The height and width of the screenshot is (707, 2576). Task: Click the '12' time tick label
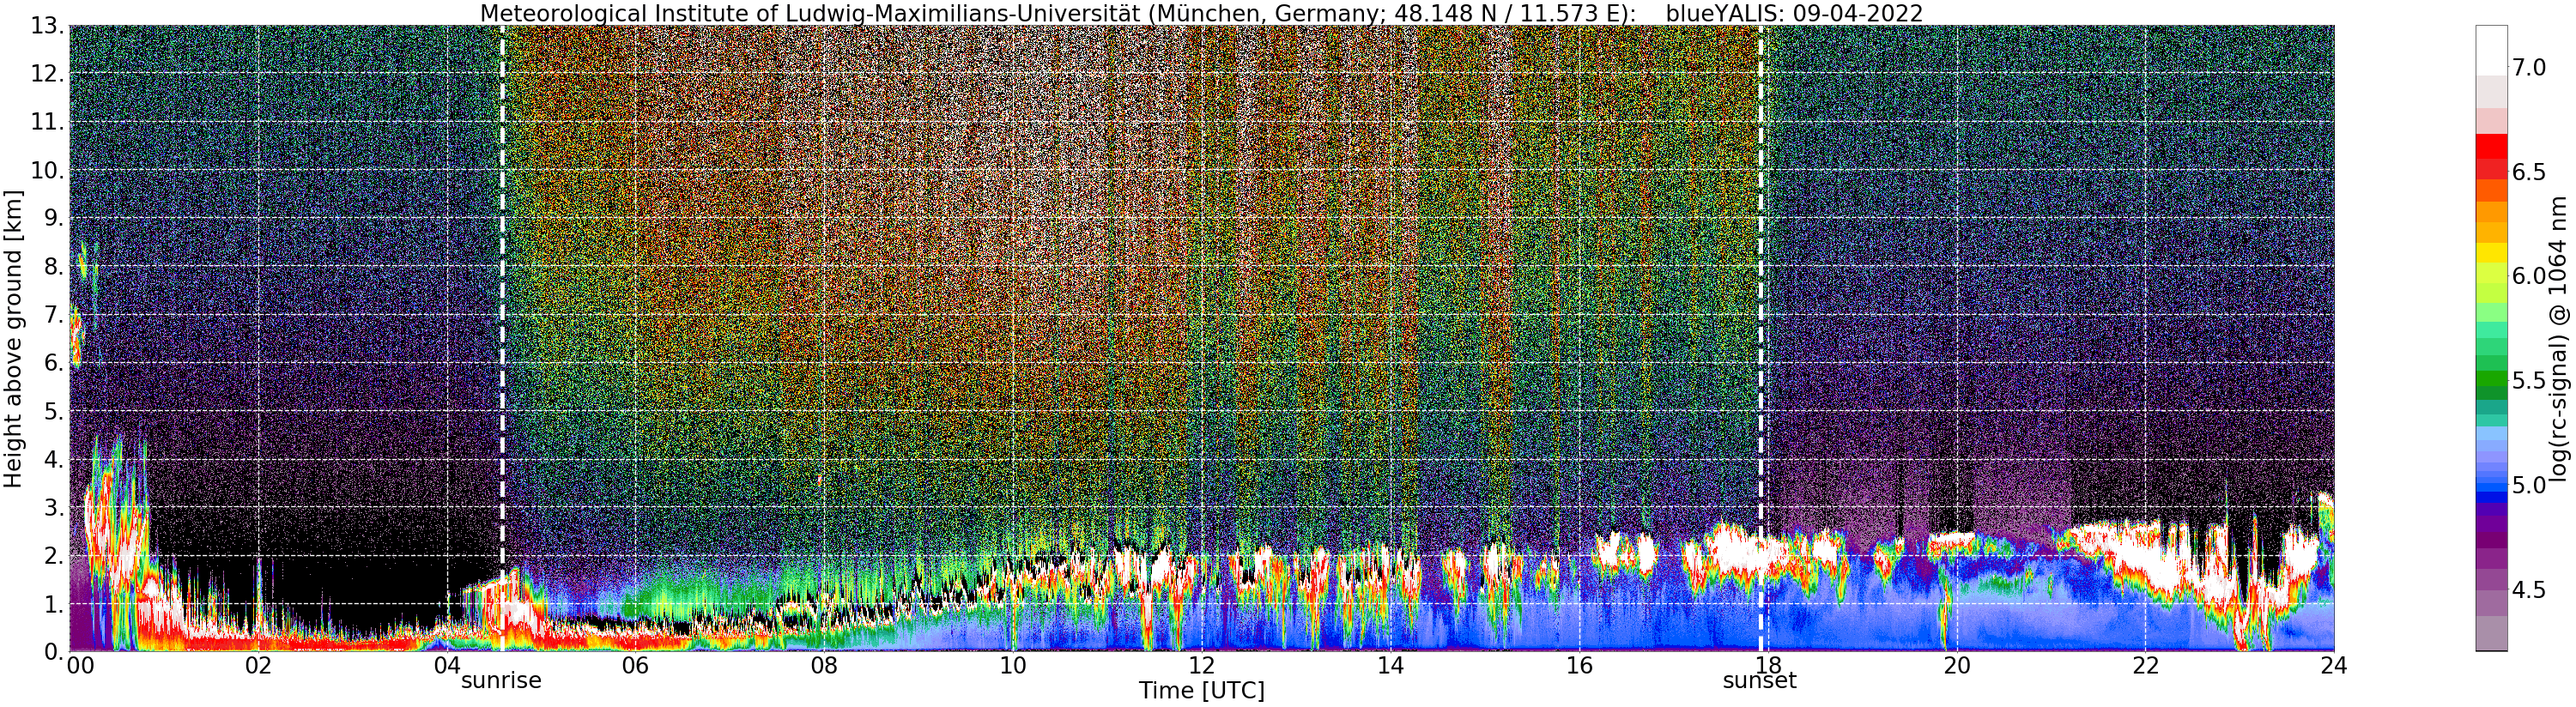coord(1201,665)
